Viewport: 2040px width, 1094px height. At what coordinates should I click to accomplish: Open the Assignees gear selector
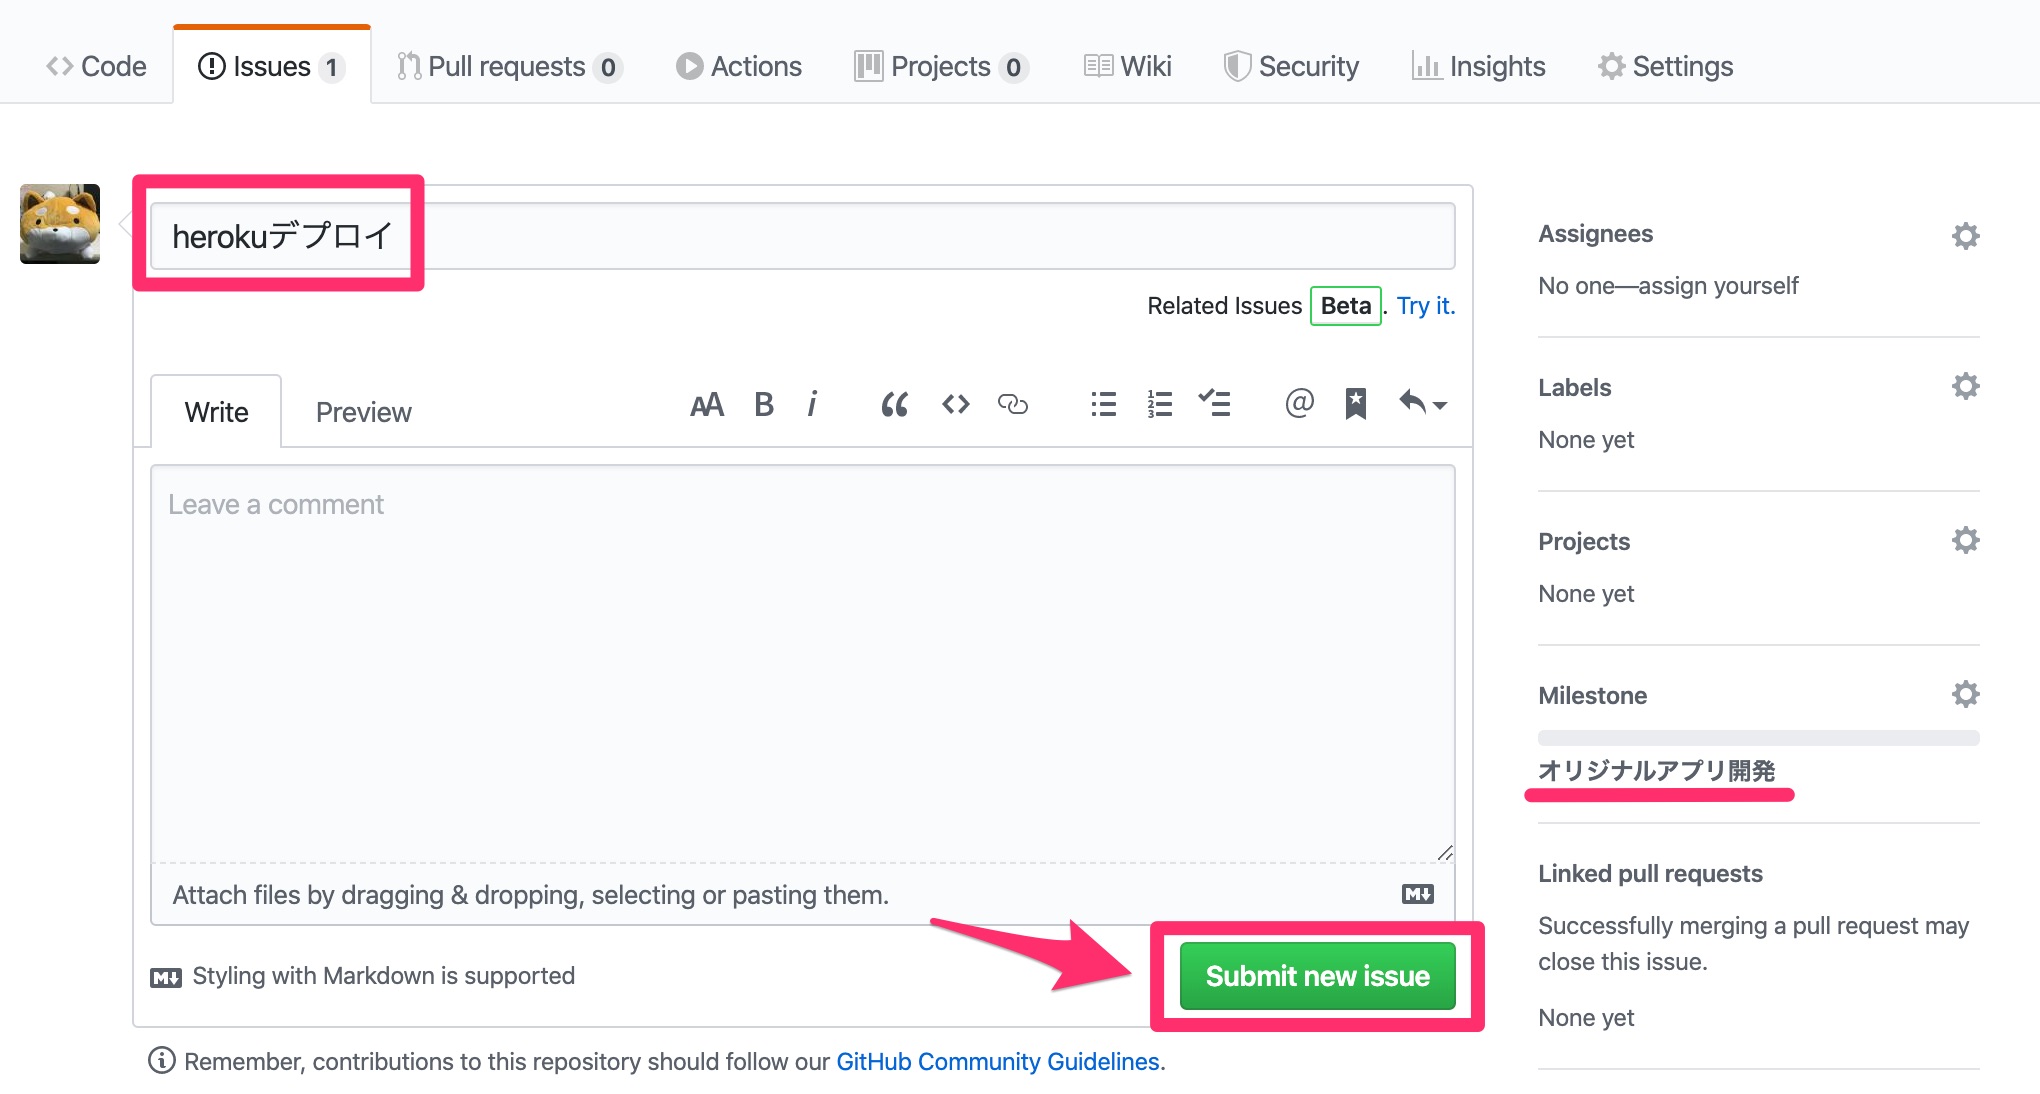click(1966, 234)
